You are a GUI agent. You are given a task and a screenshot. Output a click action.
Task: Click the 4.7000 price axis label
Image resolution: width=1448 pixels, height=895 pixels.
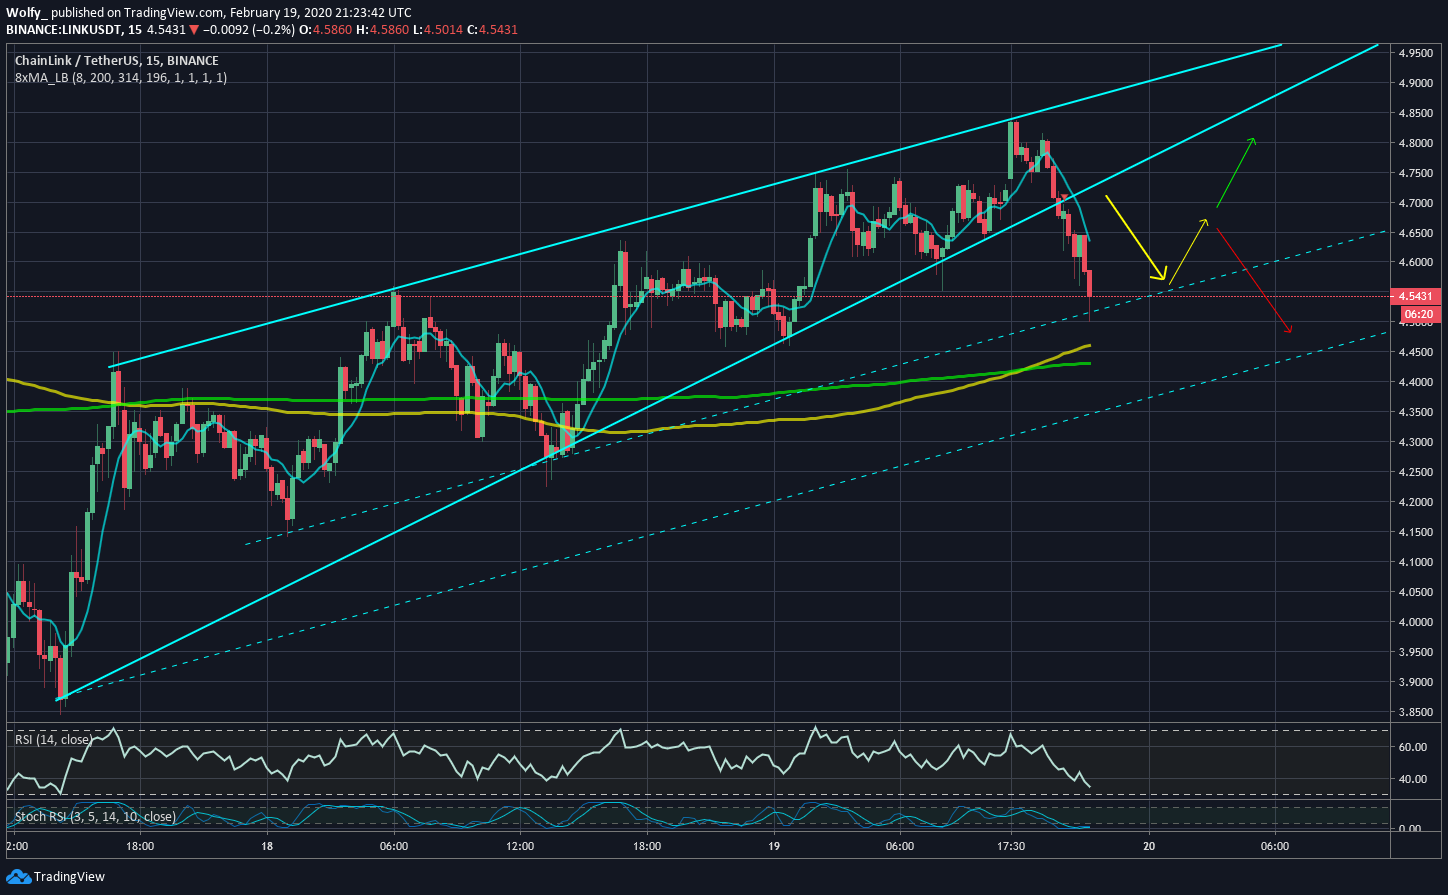click(x=1418, y=203)
